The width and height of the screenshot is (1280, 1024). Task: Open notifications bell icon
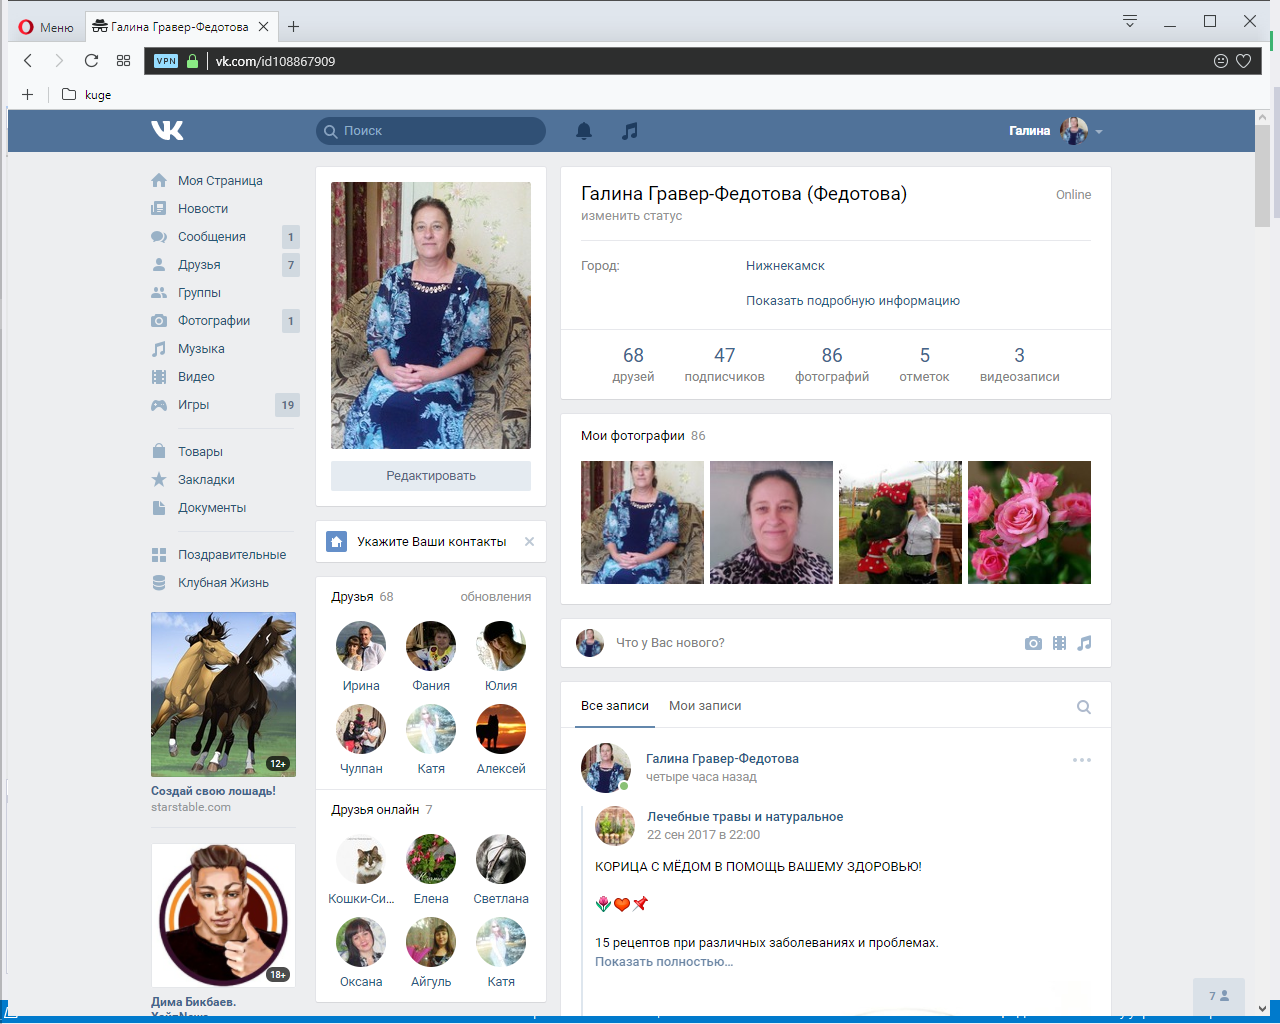(584, 131)
